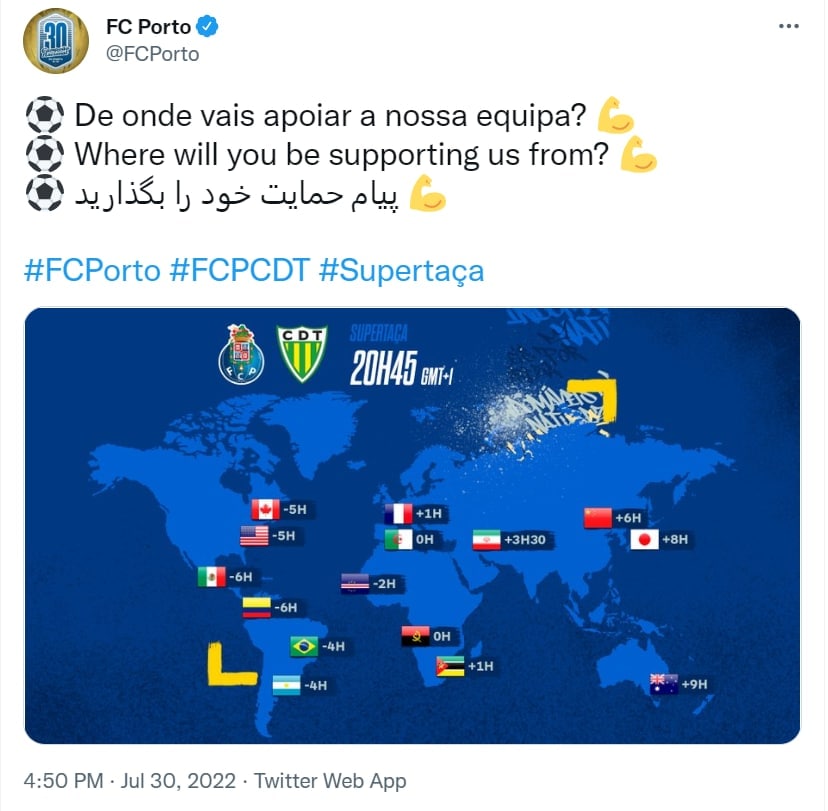Open the FC Porto display name link

(x=149, y=27)
